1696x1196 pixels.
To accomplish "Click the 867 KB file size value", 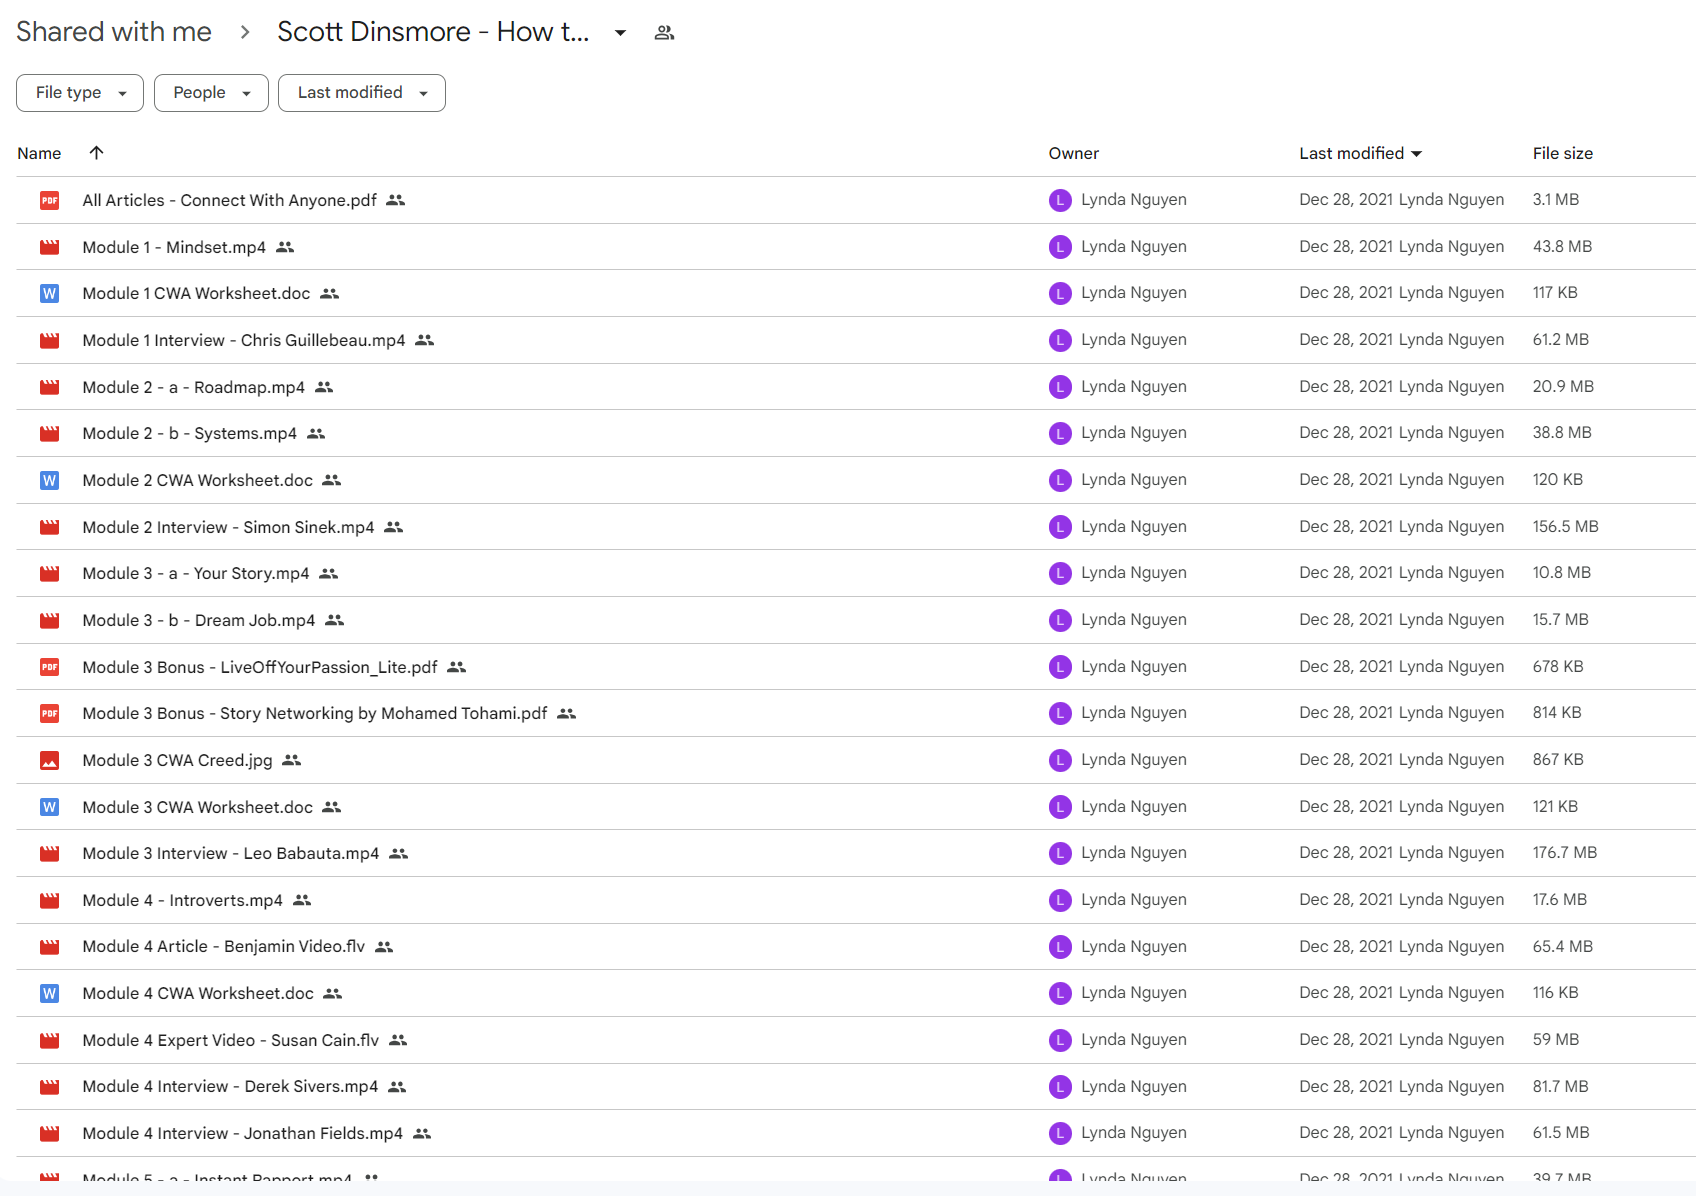I will click(1557, 759).
